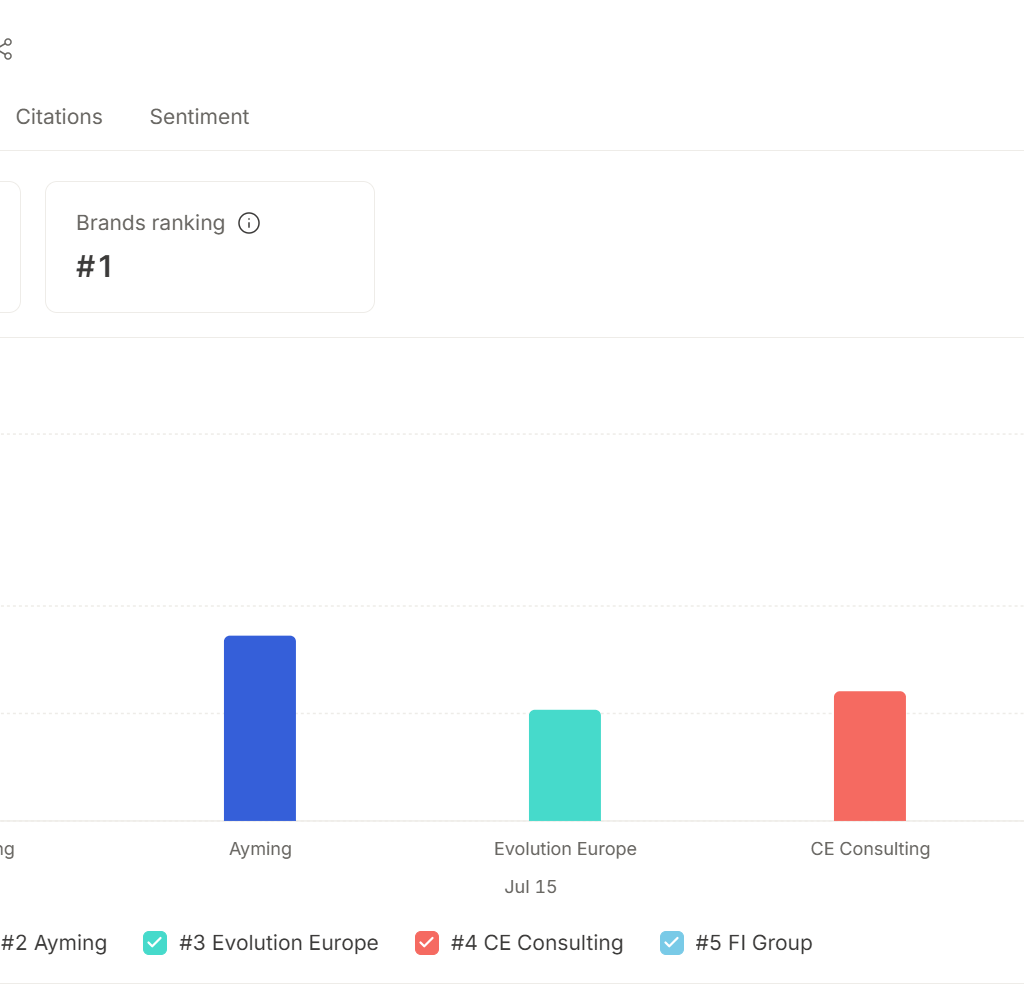1024x989 pixels.
Task: Click the Brands ranking card title
Action: point(150,223)
